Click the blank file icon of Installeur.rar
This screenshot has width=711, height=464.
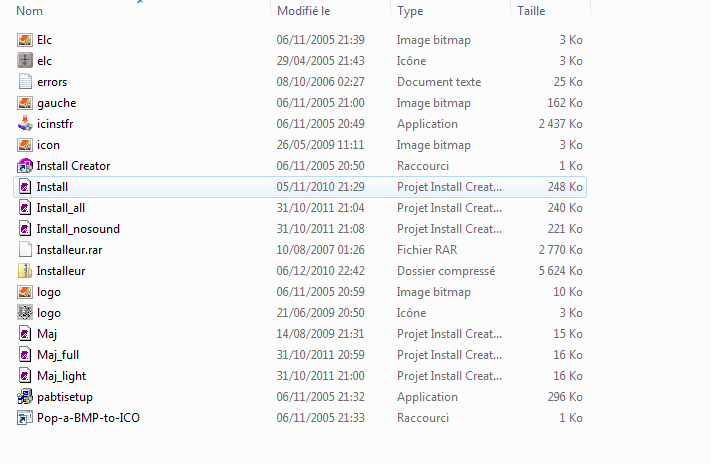click(25, 250)
